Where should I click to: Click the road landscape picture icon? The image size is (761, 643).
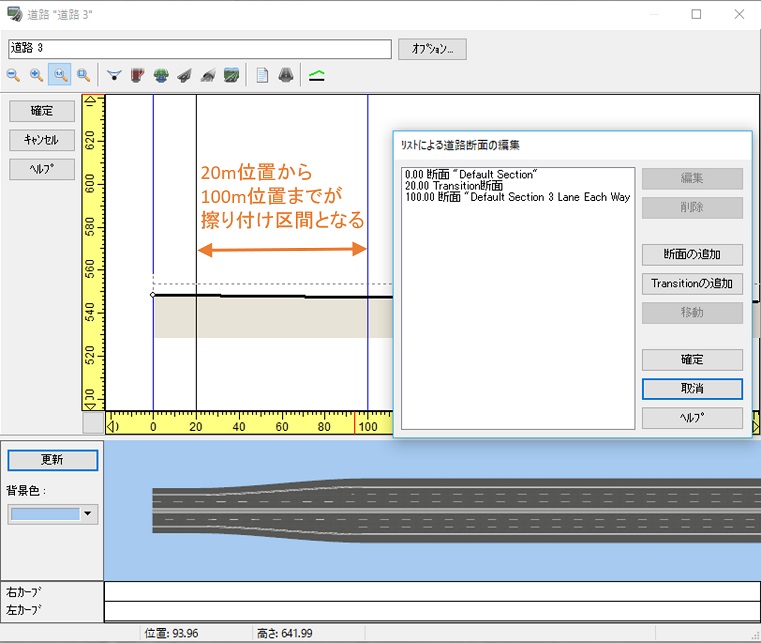click(231, 75)
